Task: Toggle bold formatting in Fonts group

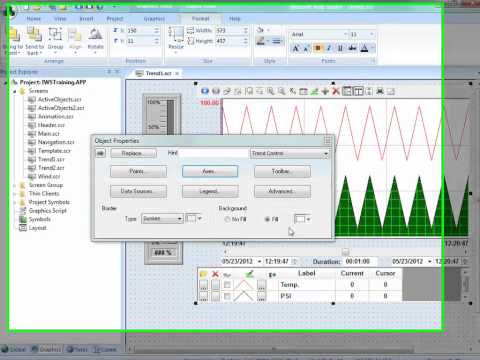Action: (x=318, y=49)
